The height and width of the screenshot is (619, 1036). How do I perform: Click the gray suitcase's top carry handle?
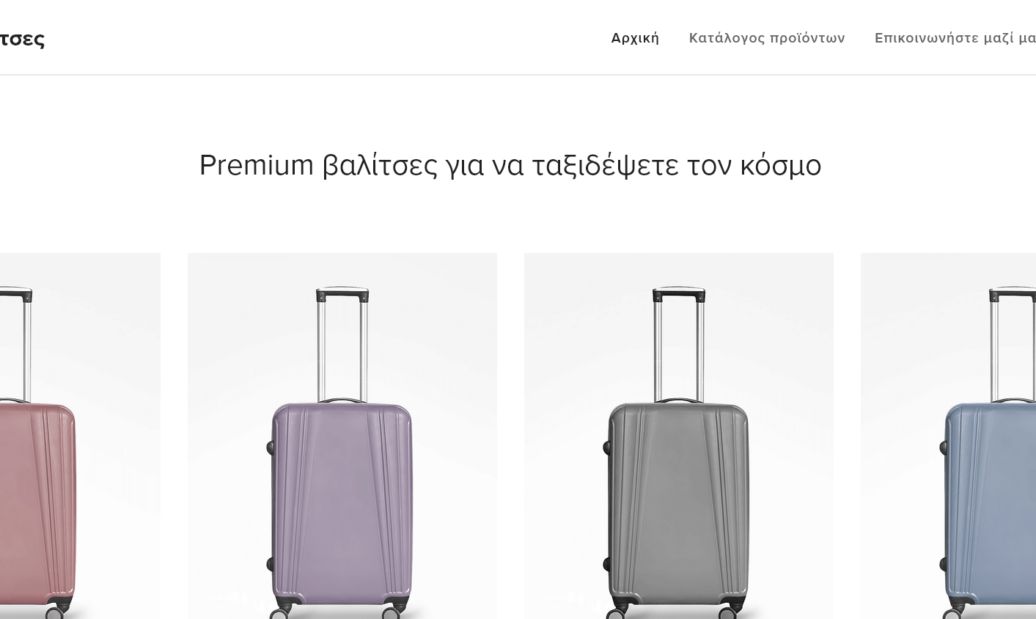(x=679, y=400)
